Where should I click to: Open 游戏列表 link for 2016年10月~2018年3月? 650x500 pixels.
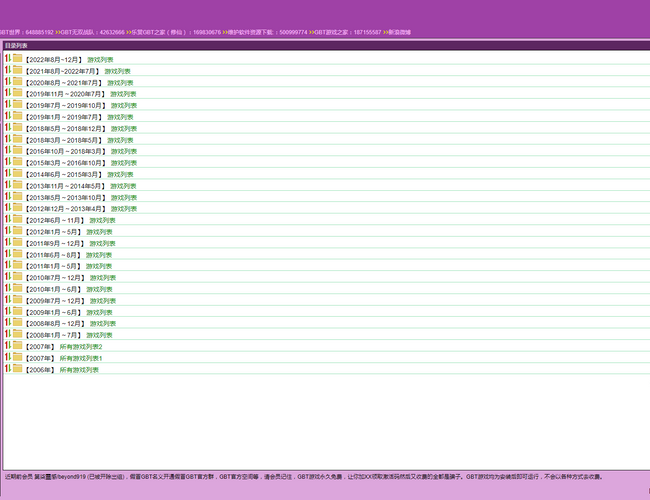pos(123,152)
